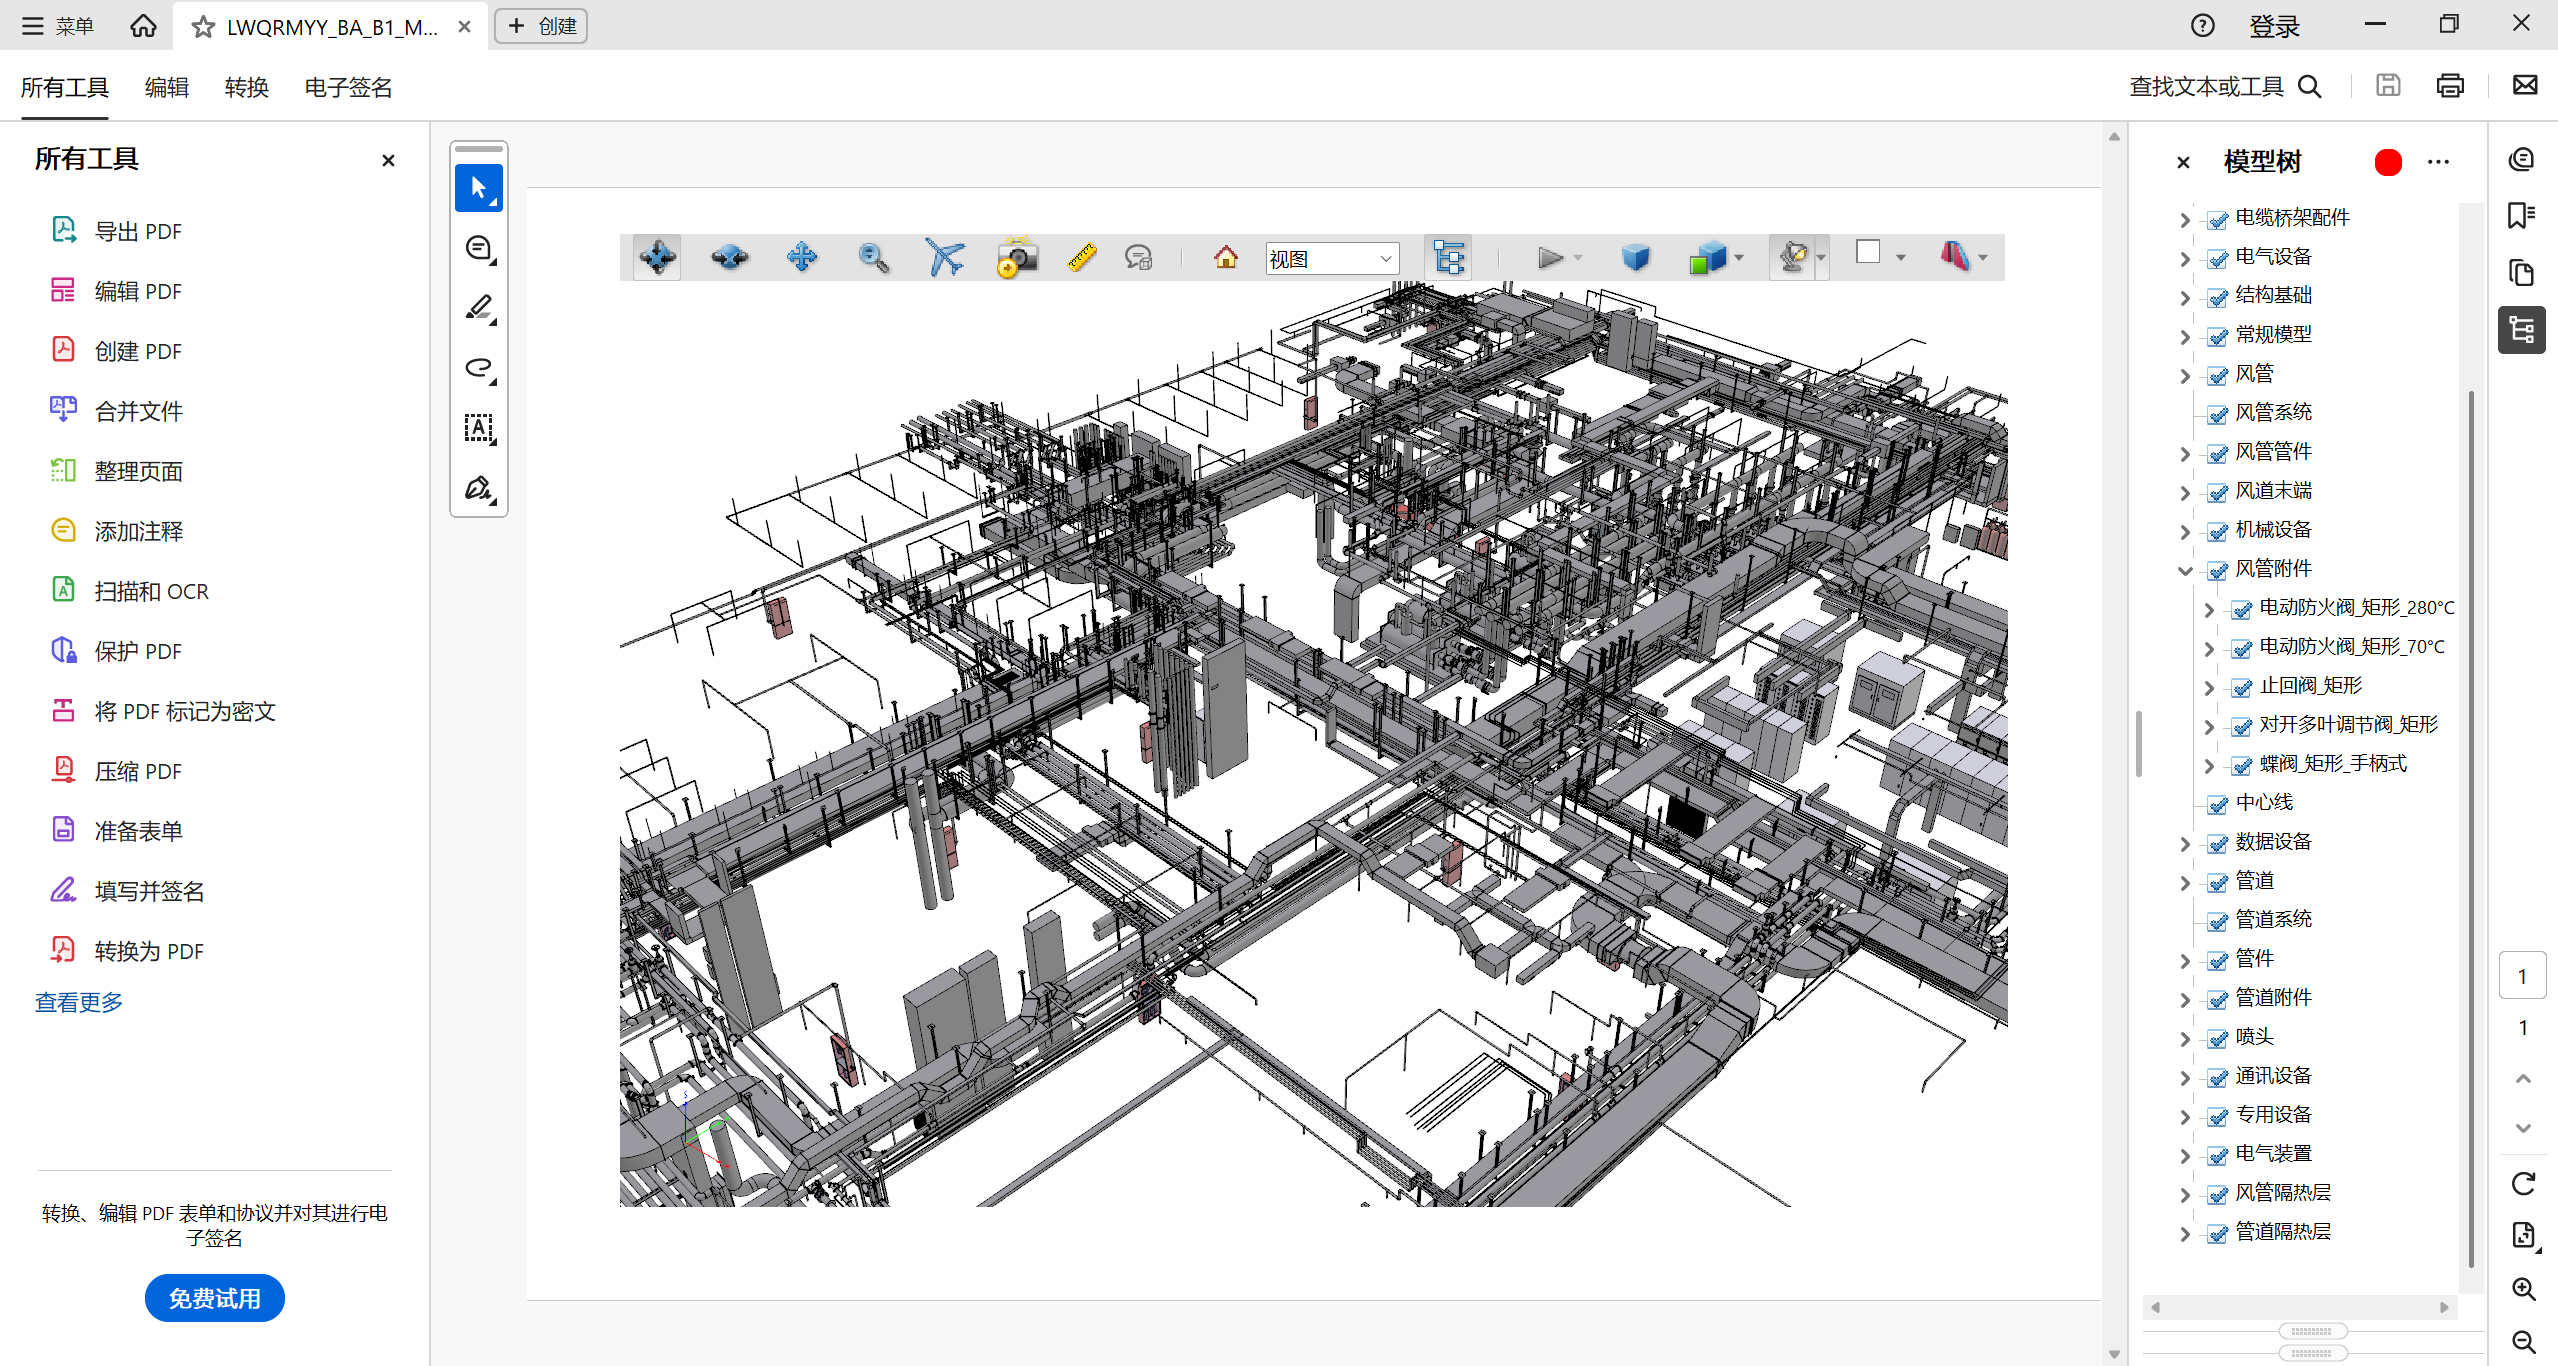Select the 3D Measurement ruler tool
This screenshot has height=1366, width=2558.
[x=1081, y=258]
